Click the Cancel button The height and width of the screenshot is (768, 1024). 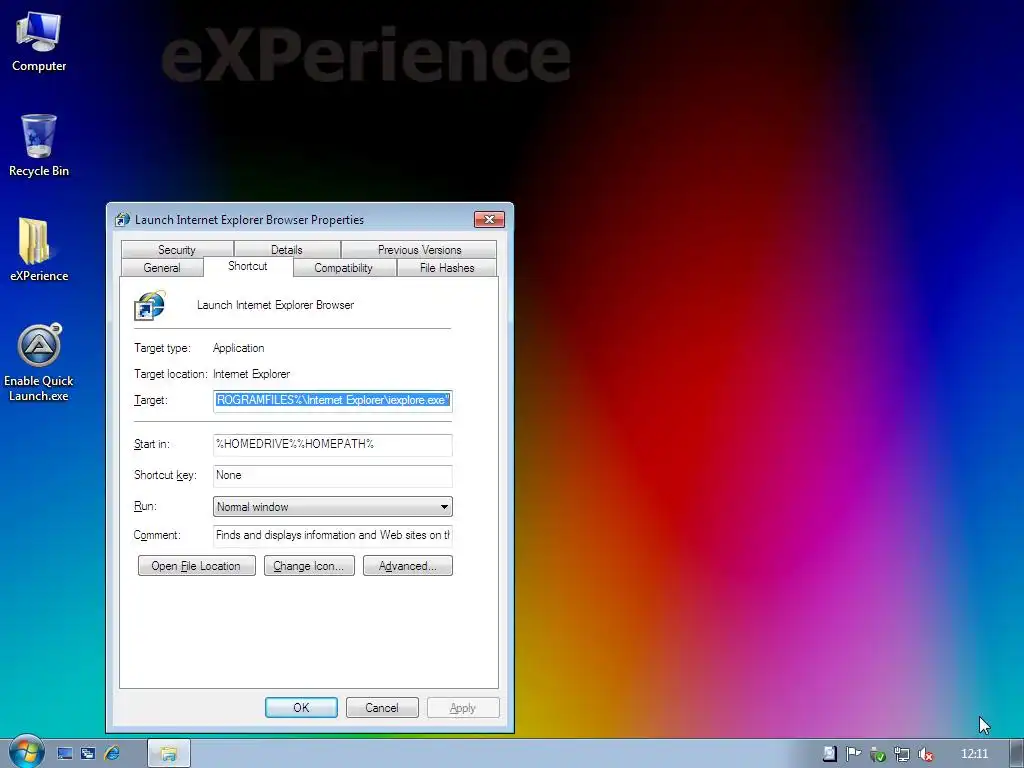[382, 707]
